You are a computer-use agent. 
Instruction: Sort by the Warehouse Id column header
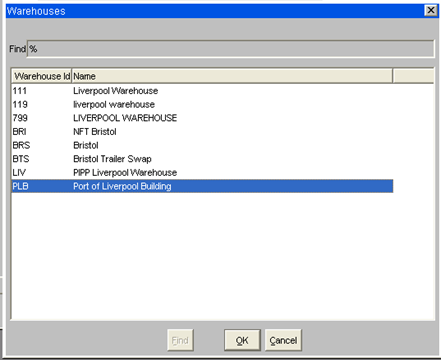(42, 76)
